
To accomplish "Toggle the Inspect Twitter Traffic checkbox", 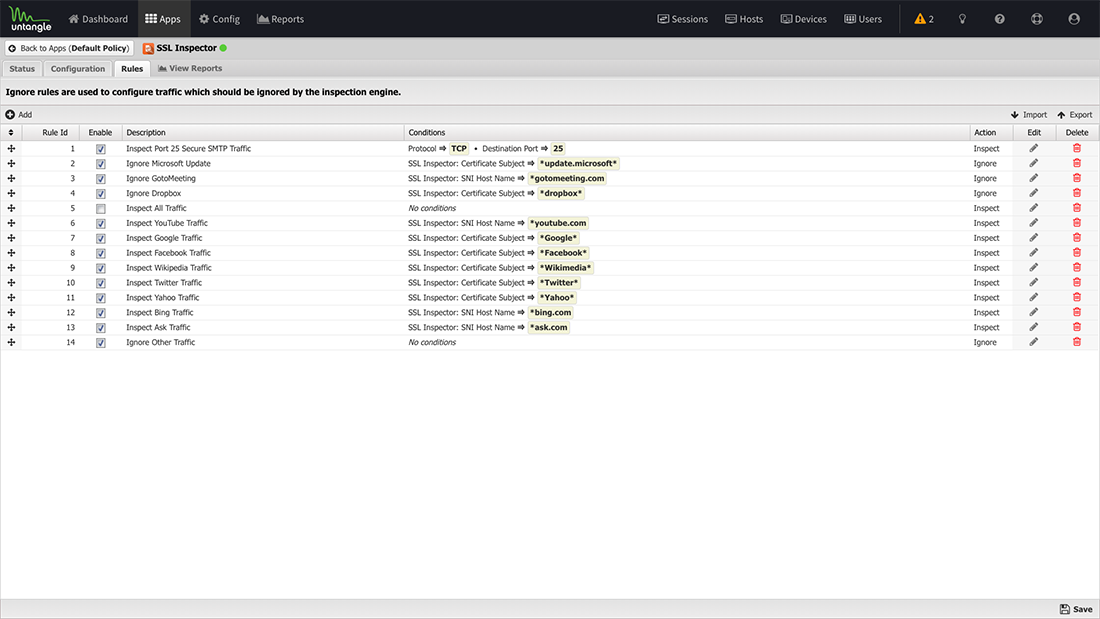I will 101,283.
